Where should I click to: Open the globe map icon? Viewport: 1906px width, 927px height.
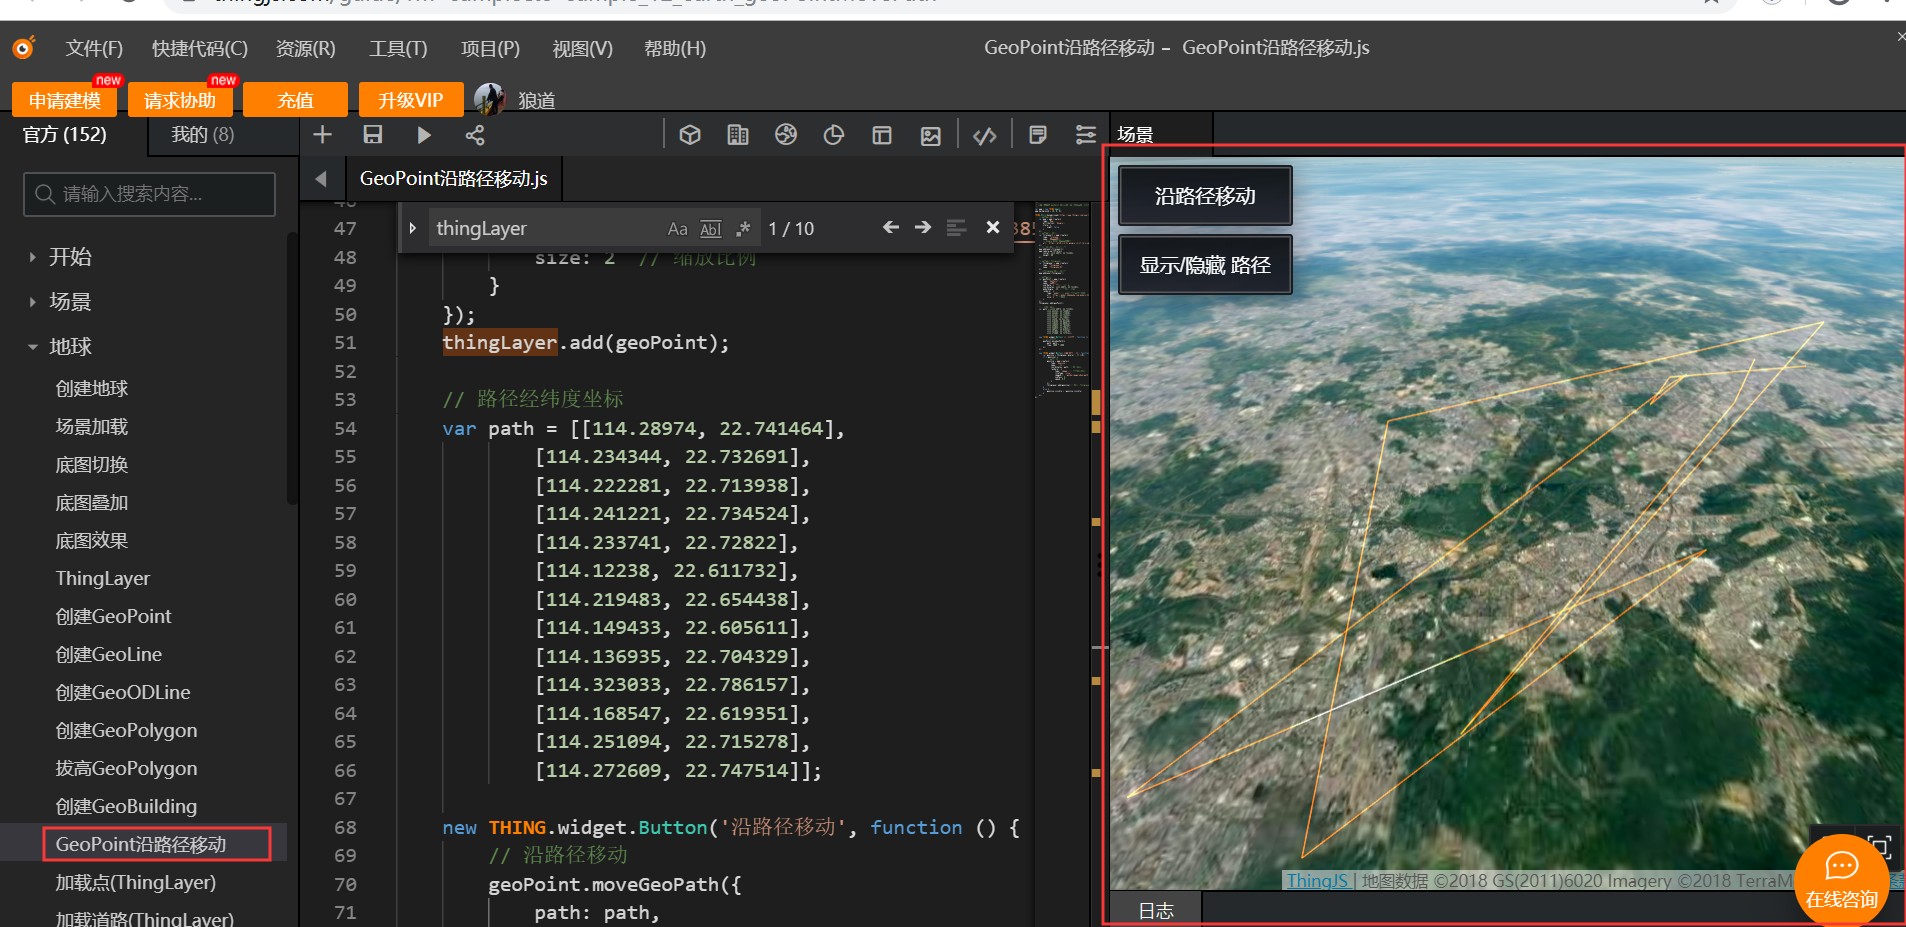[x=786, y=134]
